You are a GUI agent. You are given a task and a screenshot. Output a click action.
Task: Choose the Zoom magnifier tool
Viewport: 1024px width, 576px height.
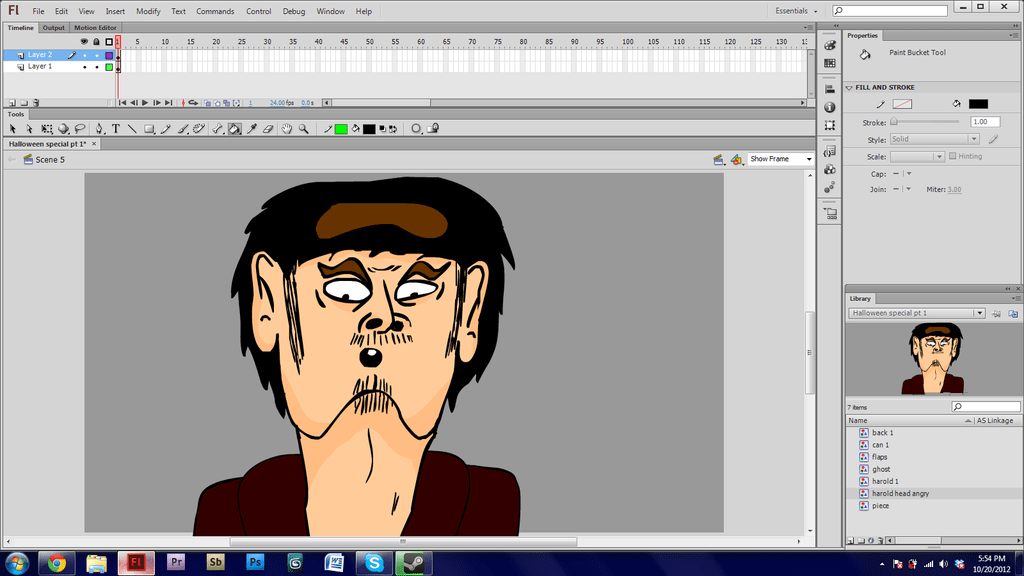click(x=303, y=129)
